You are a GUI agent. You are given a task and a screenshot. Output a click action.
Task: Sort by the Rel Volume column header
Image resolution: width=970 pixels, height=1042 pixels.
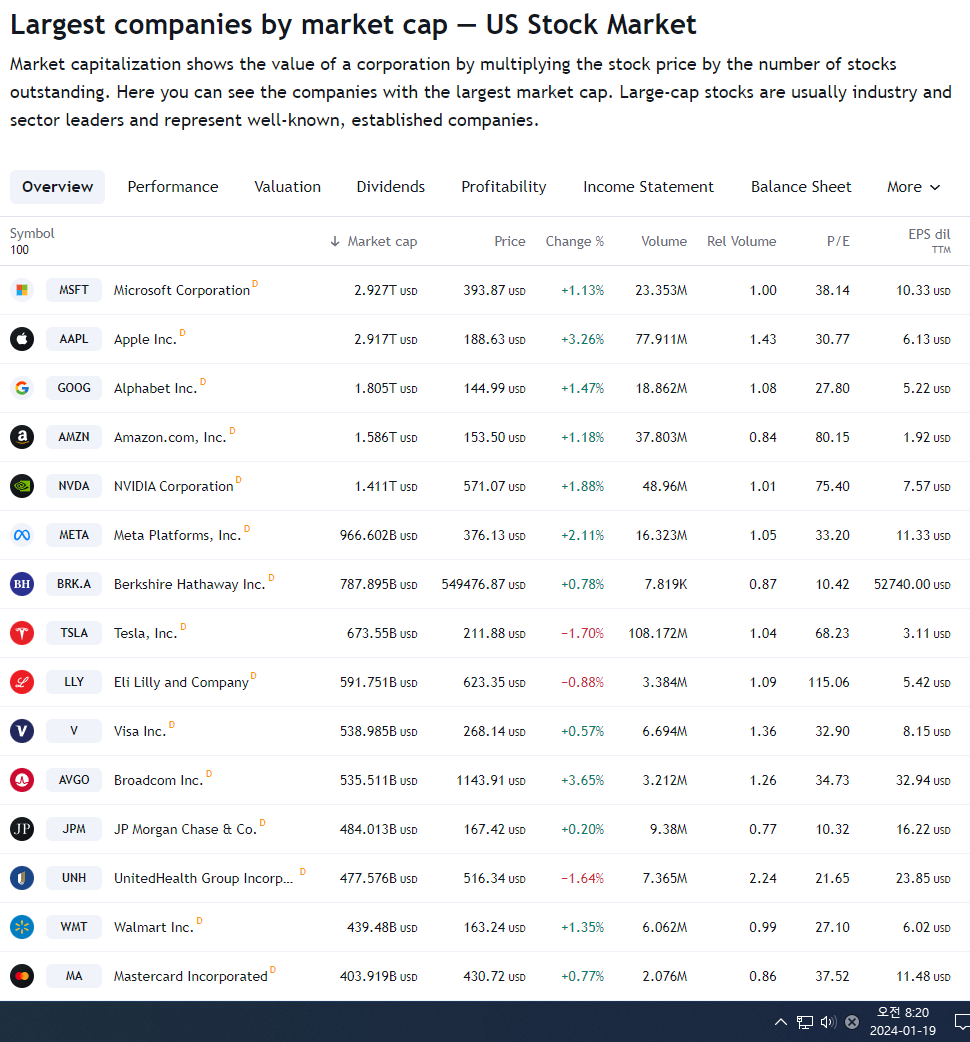741,241
